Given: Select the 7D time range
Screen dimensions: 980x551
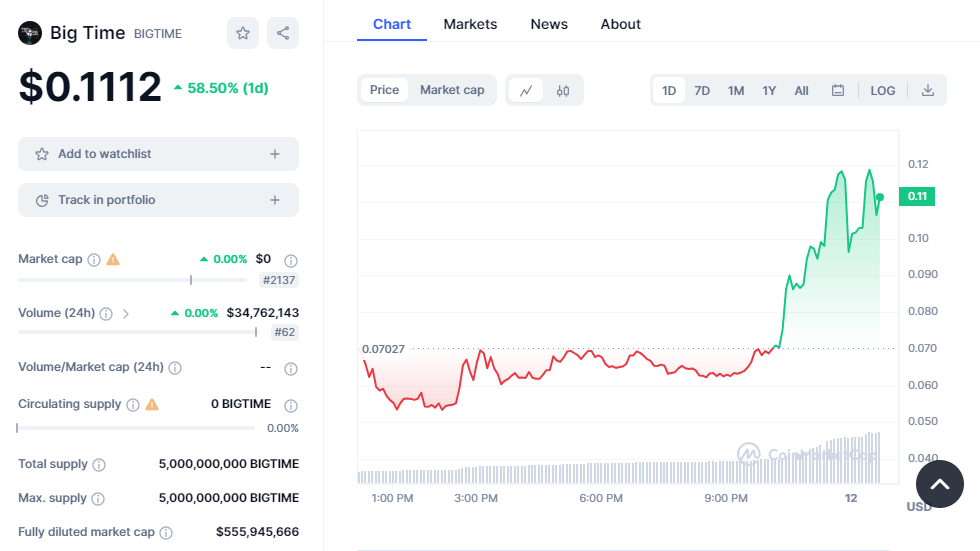Looking at the screenshot, I should [702, 90].
